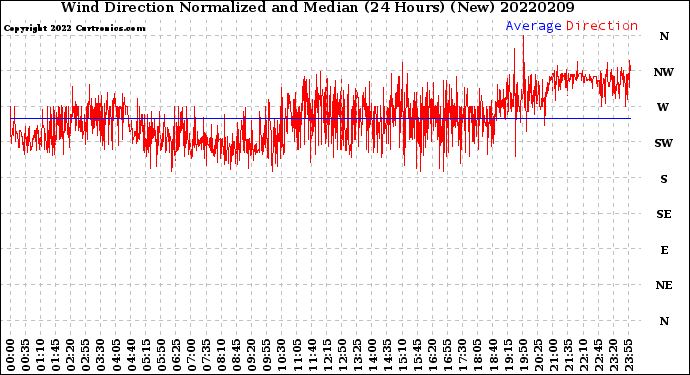The width and height of the screenshot is (690, 375).
Task: Click the 06:25 time axis label
Action: pos(176,355)
